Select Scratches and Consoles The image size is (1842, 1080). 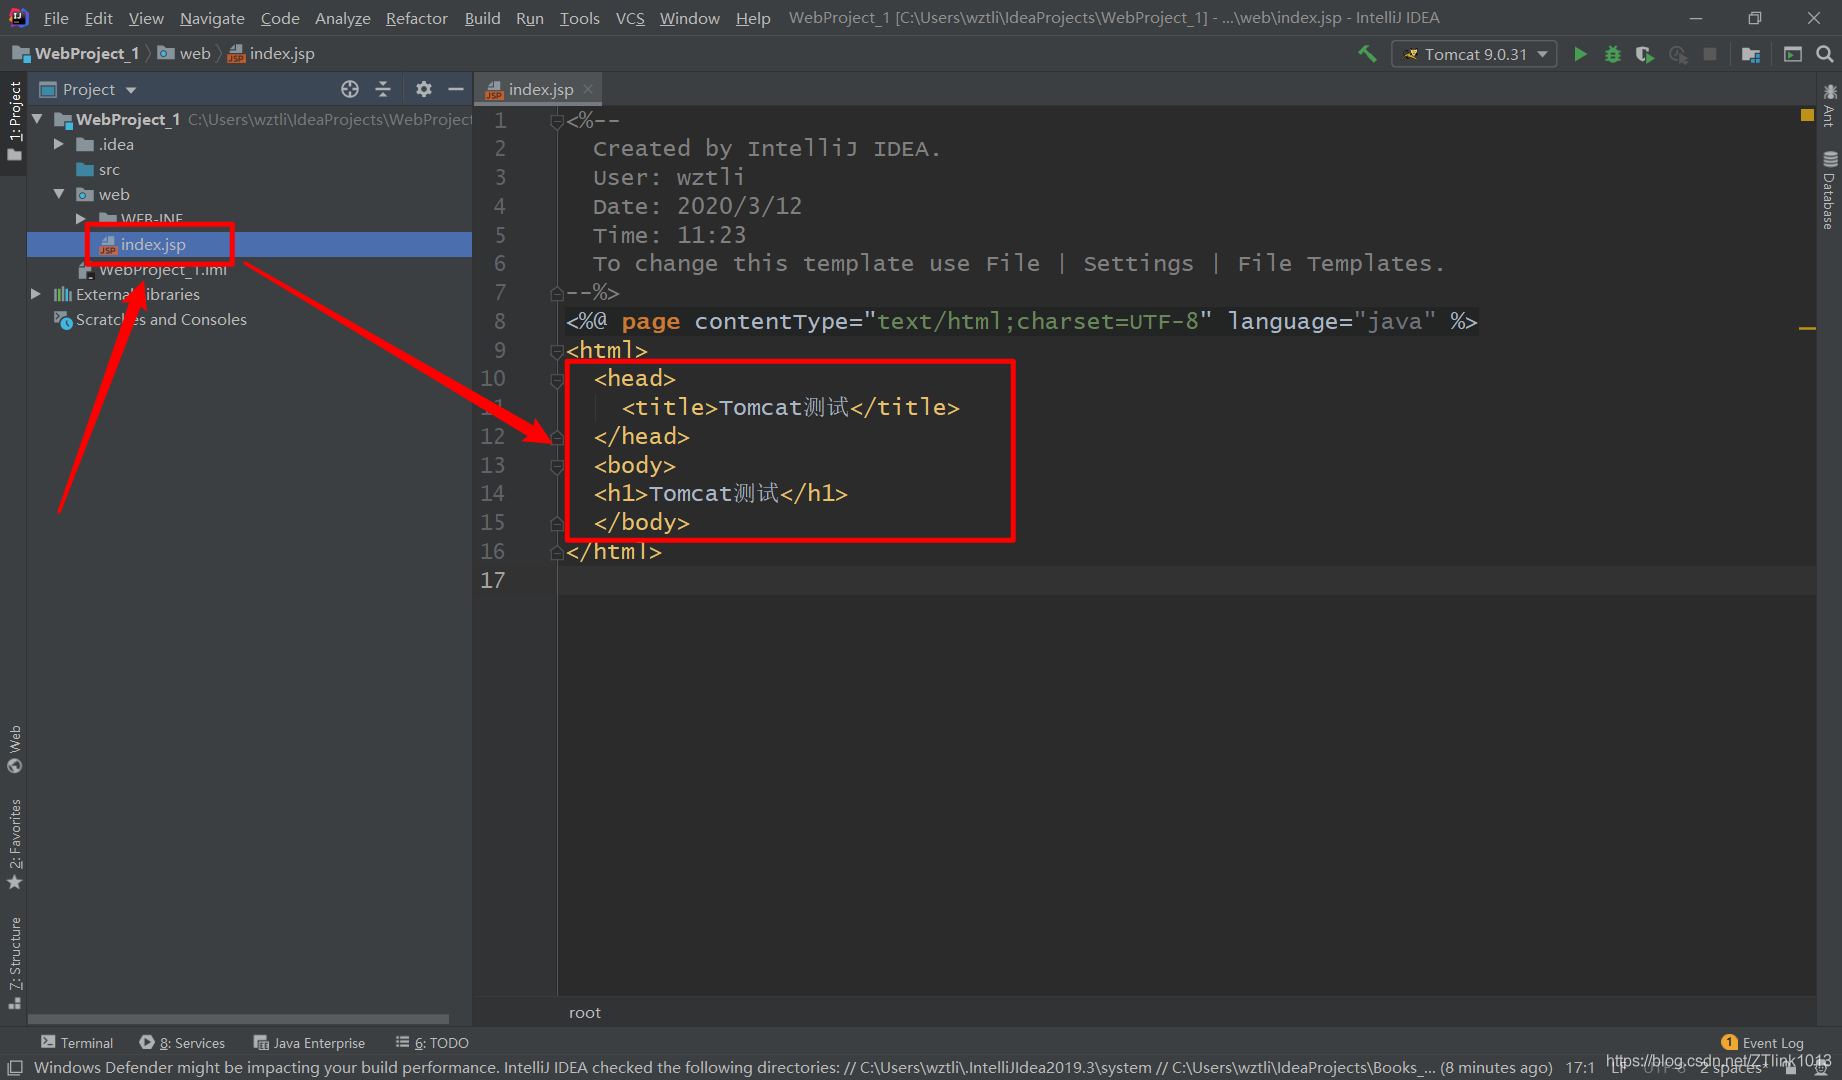point(150,319)
